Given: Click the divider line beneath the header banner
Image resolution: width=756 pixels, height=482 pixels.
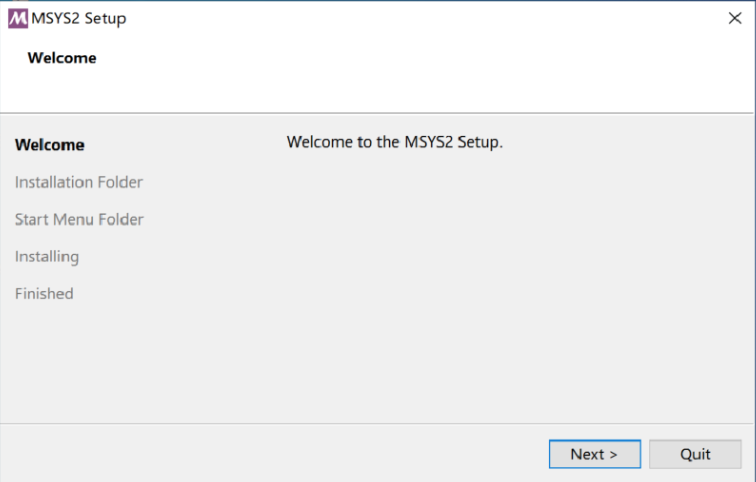Looking at the screenshot, I should [378, 112].
